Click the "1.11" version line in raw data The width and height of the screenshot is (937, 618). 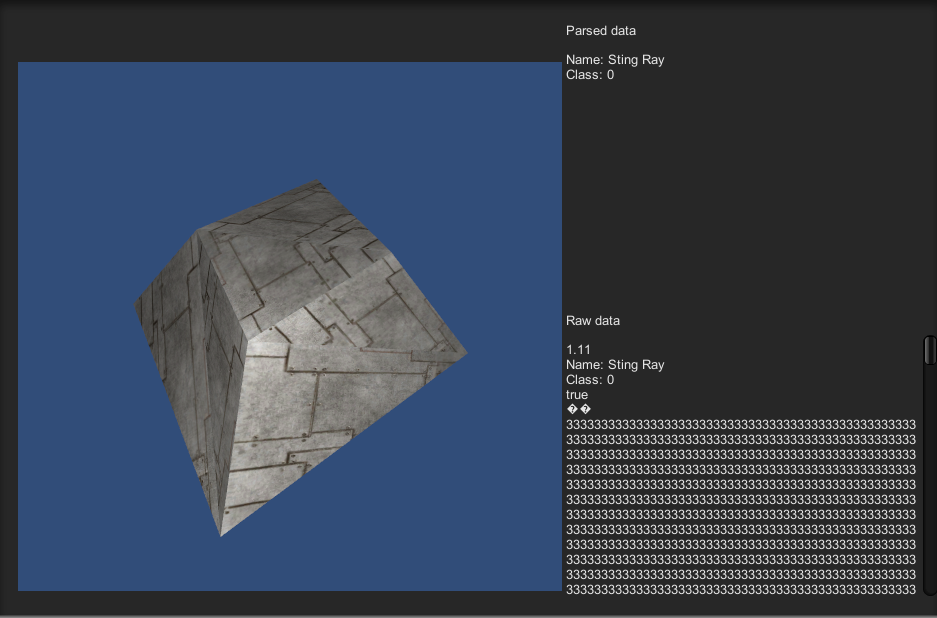pos(579,350)
